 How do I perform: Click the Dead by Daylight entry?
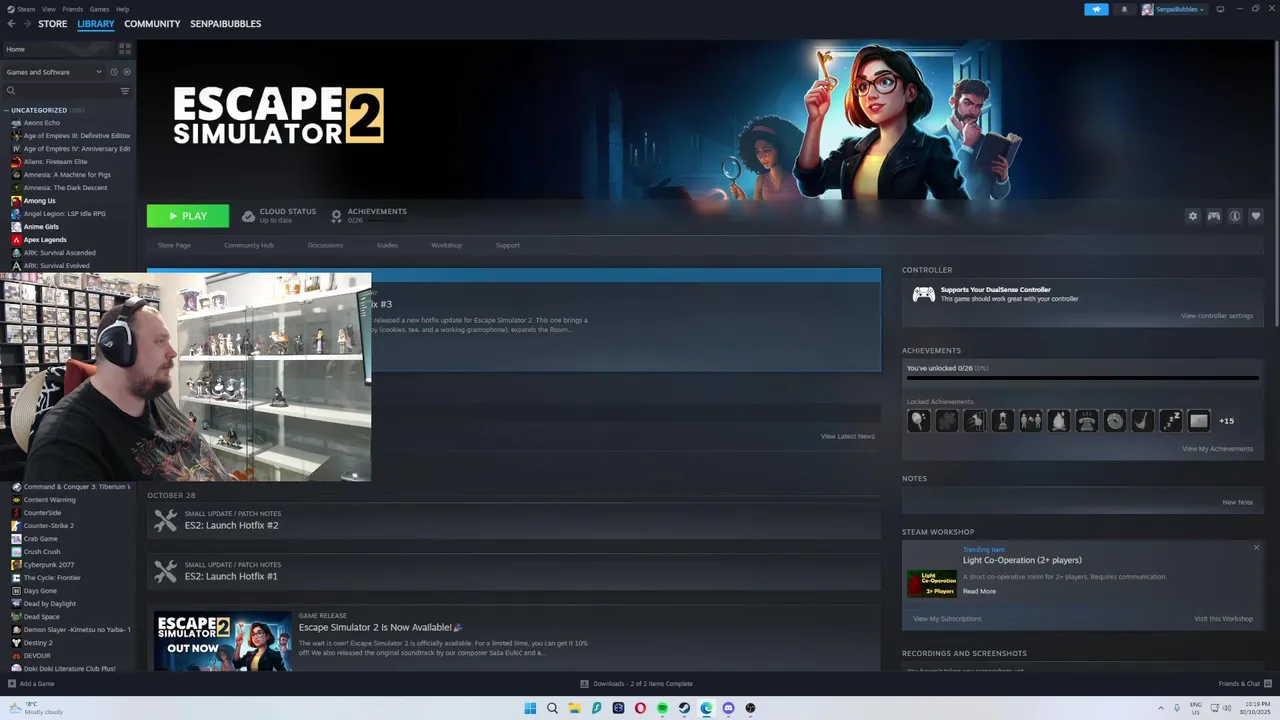[x=50, y=604]
